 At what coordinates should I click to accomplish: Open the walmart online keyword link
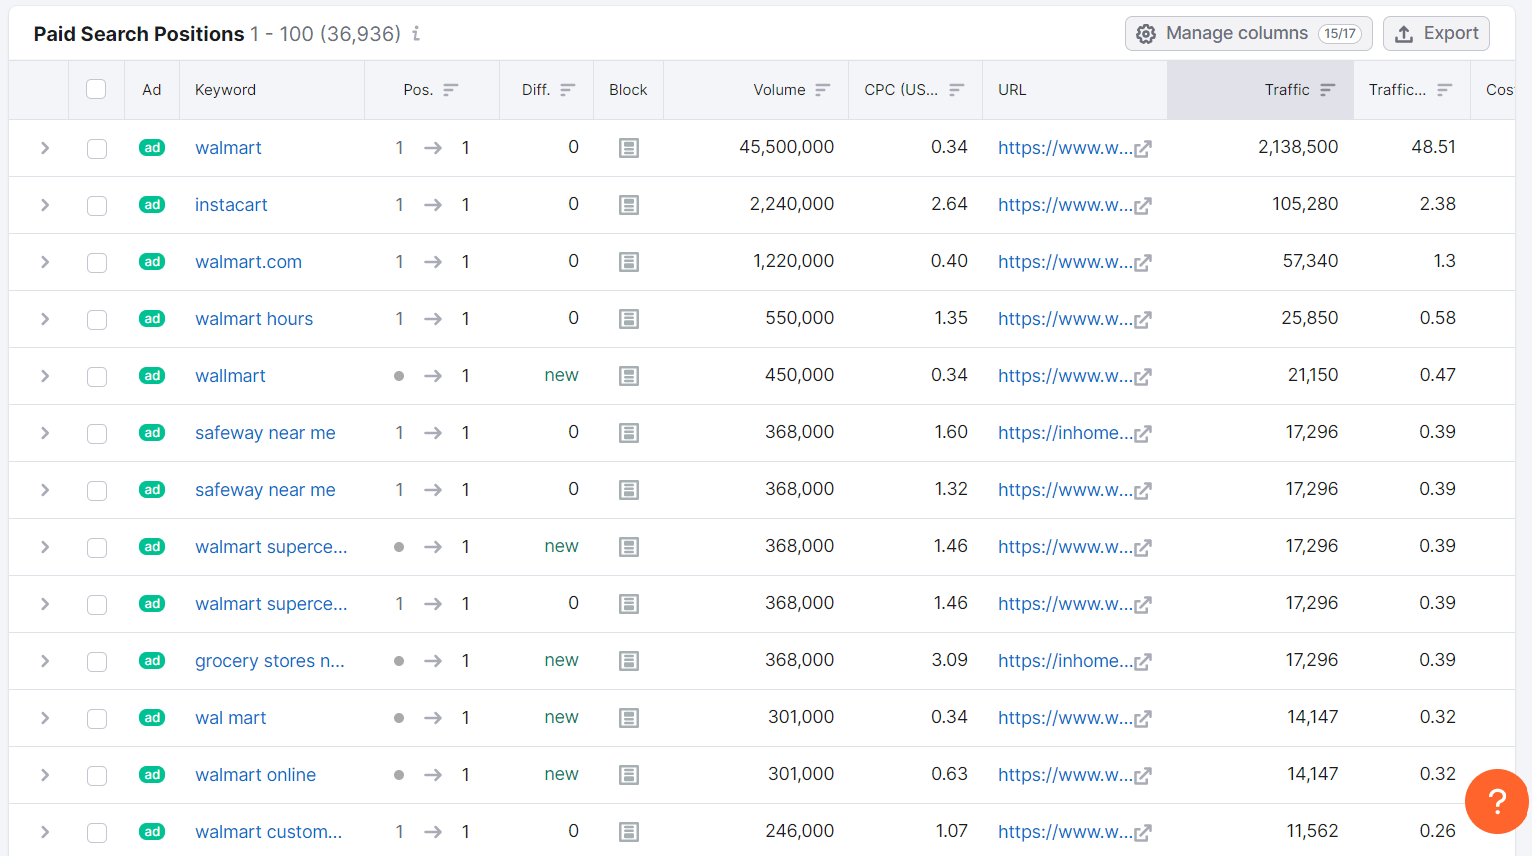click(256, 775)
